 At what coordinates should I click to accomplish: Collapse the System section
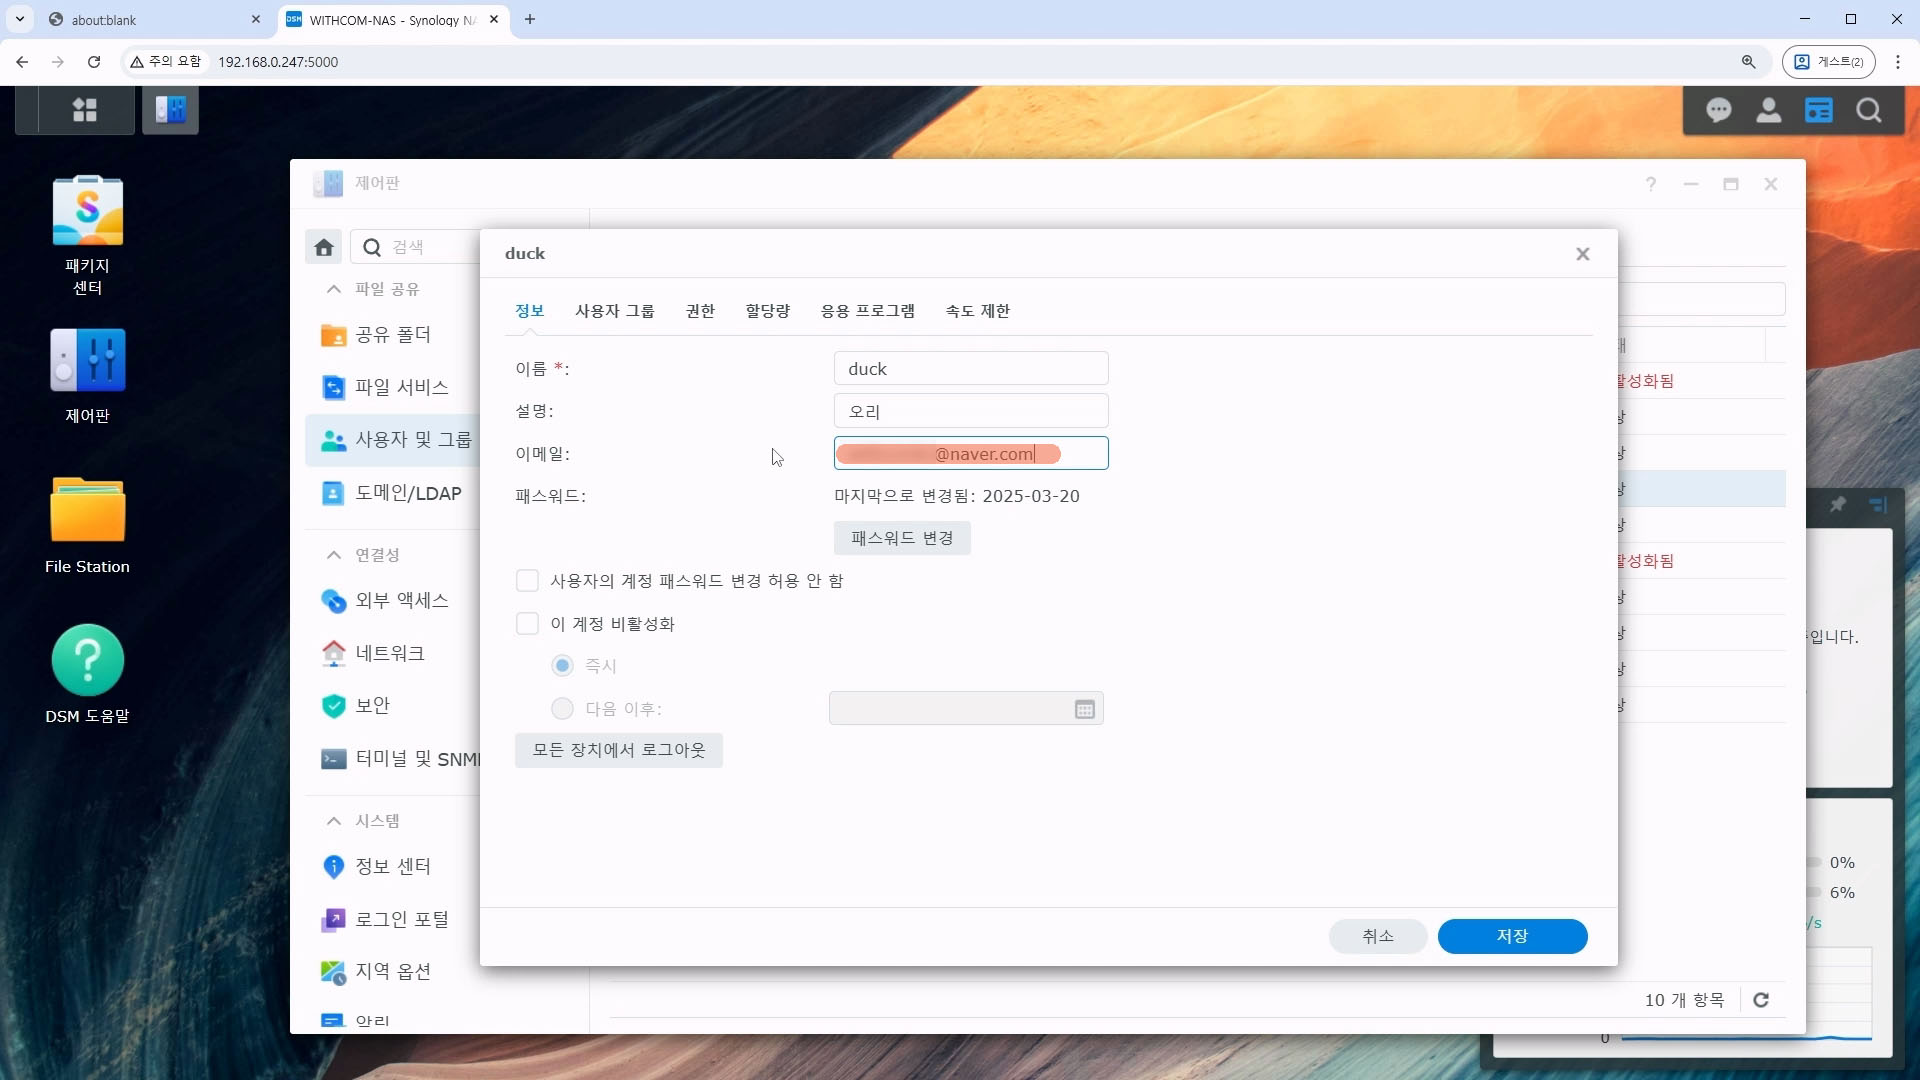coord(333,821)
